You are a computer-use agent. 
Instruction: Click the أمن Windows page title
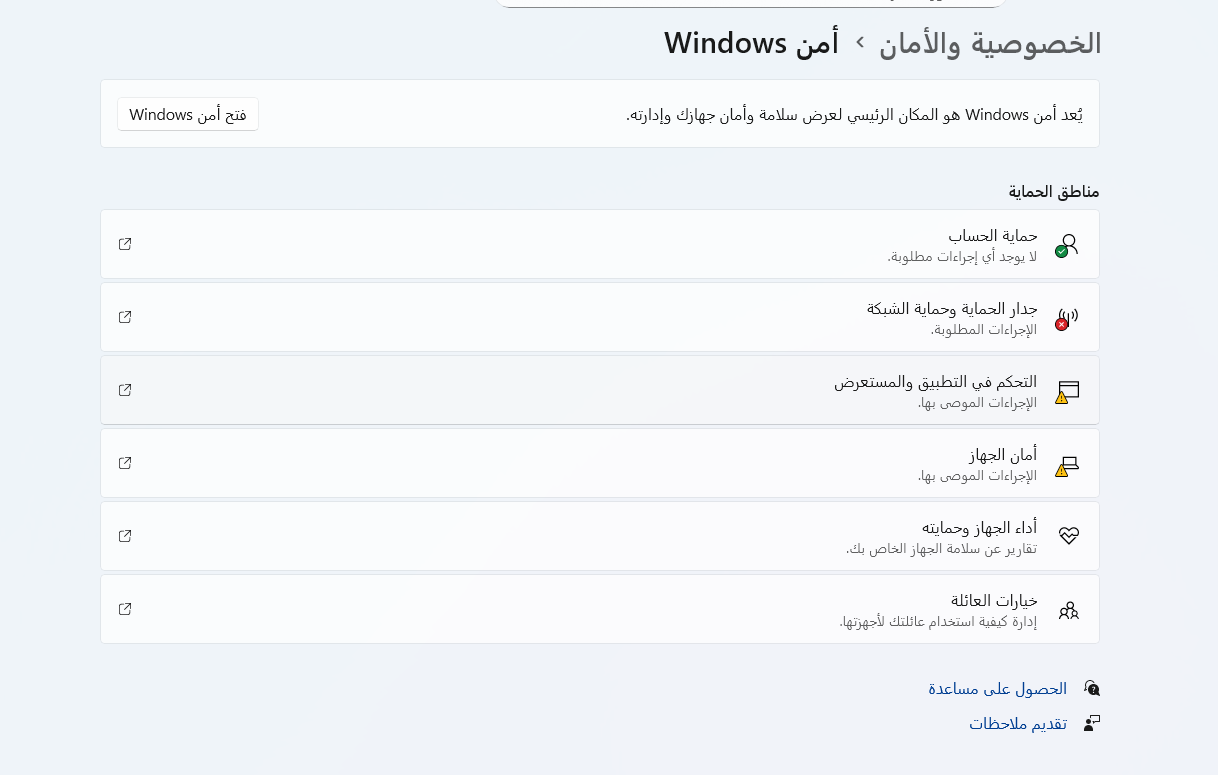coord(752,43)
